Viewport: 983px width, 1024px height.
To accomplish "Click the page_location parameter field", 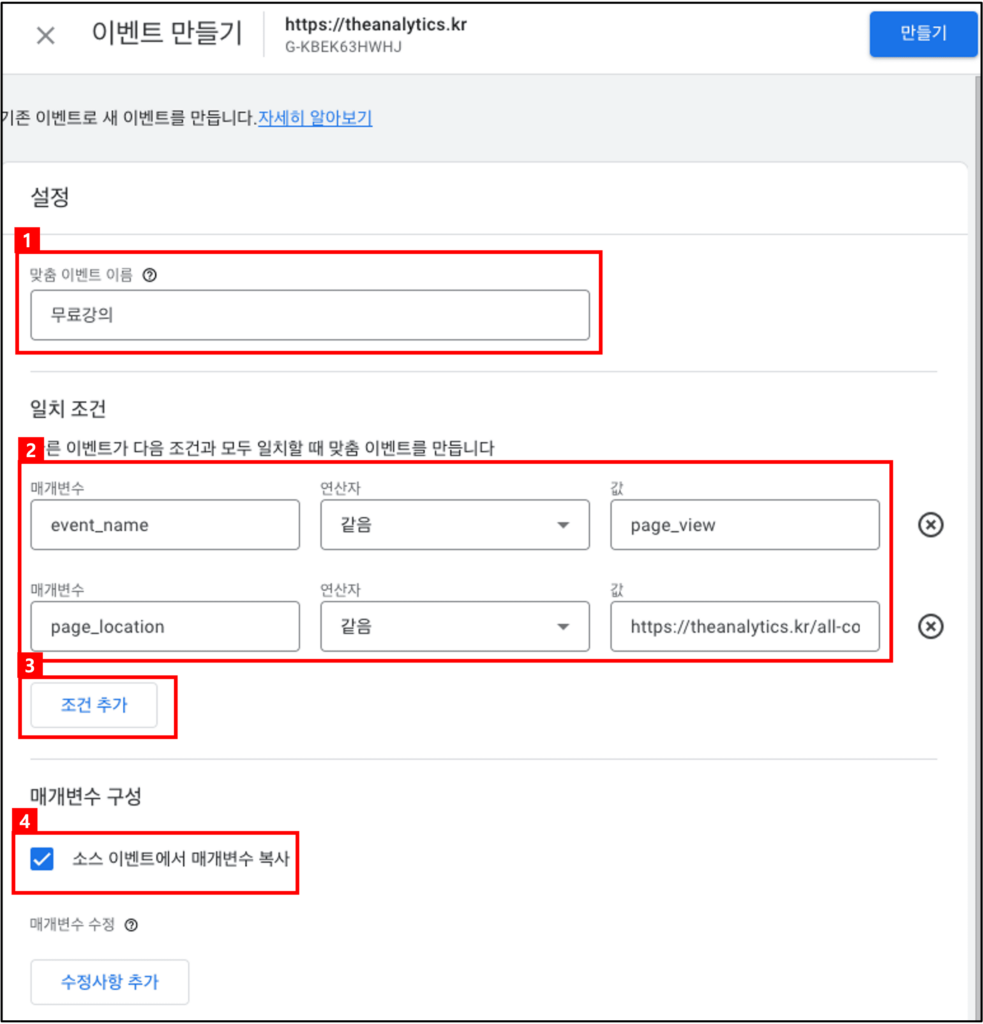I will tap(165, 627).
